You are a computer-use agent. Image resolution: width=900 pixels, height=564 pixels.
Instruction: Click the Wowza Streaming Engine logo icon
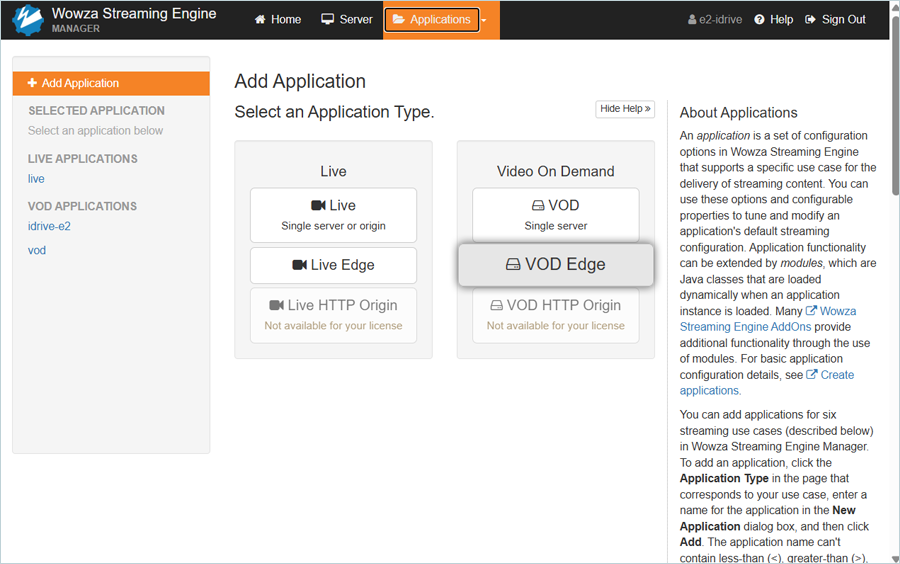[27, 20]
